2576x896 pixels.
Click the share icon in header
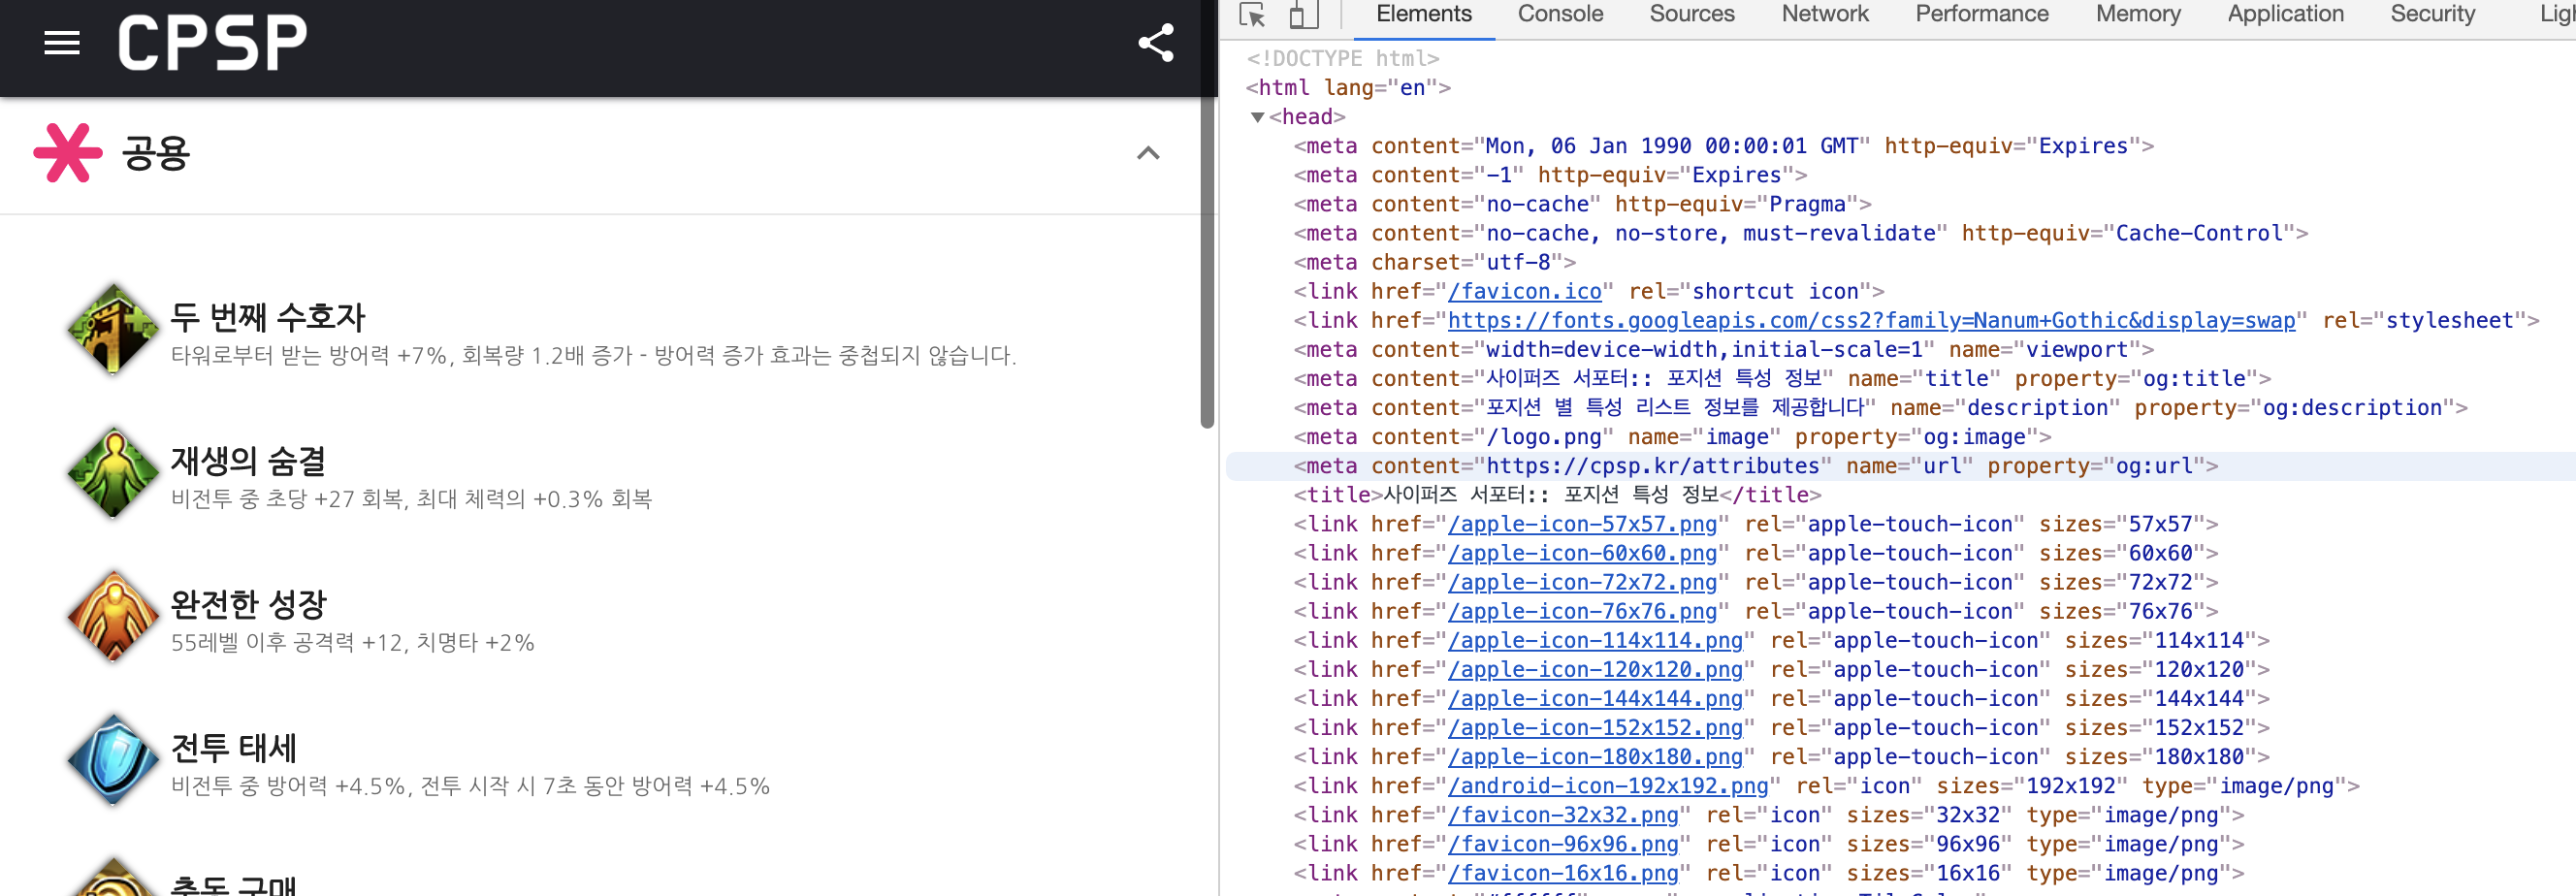[1156, 43]
